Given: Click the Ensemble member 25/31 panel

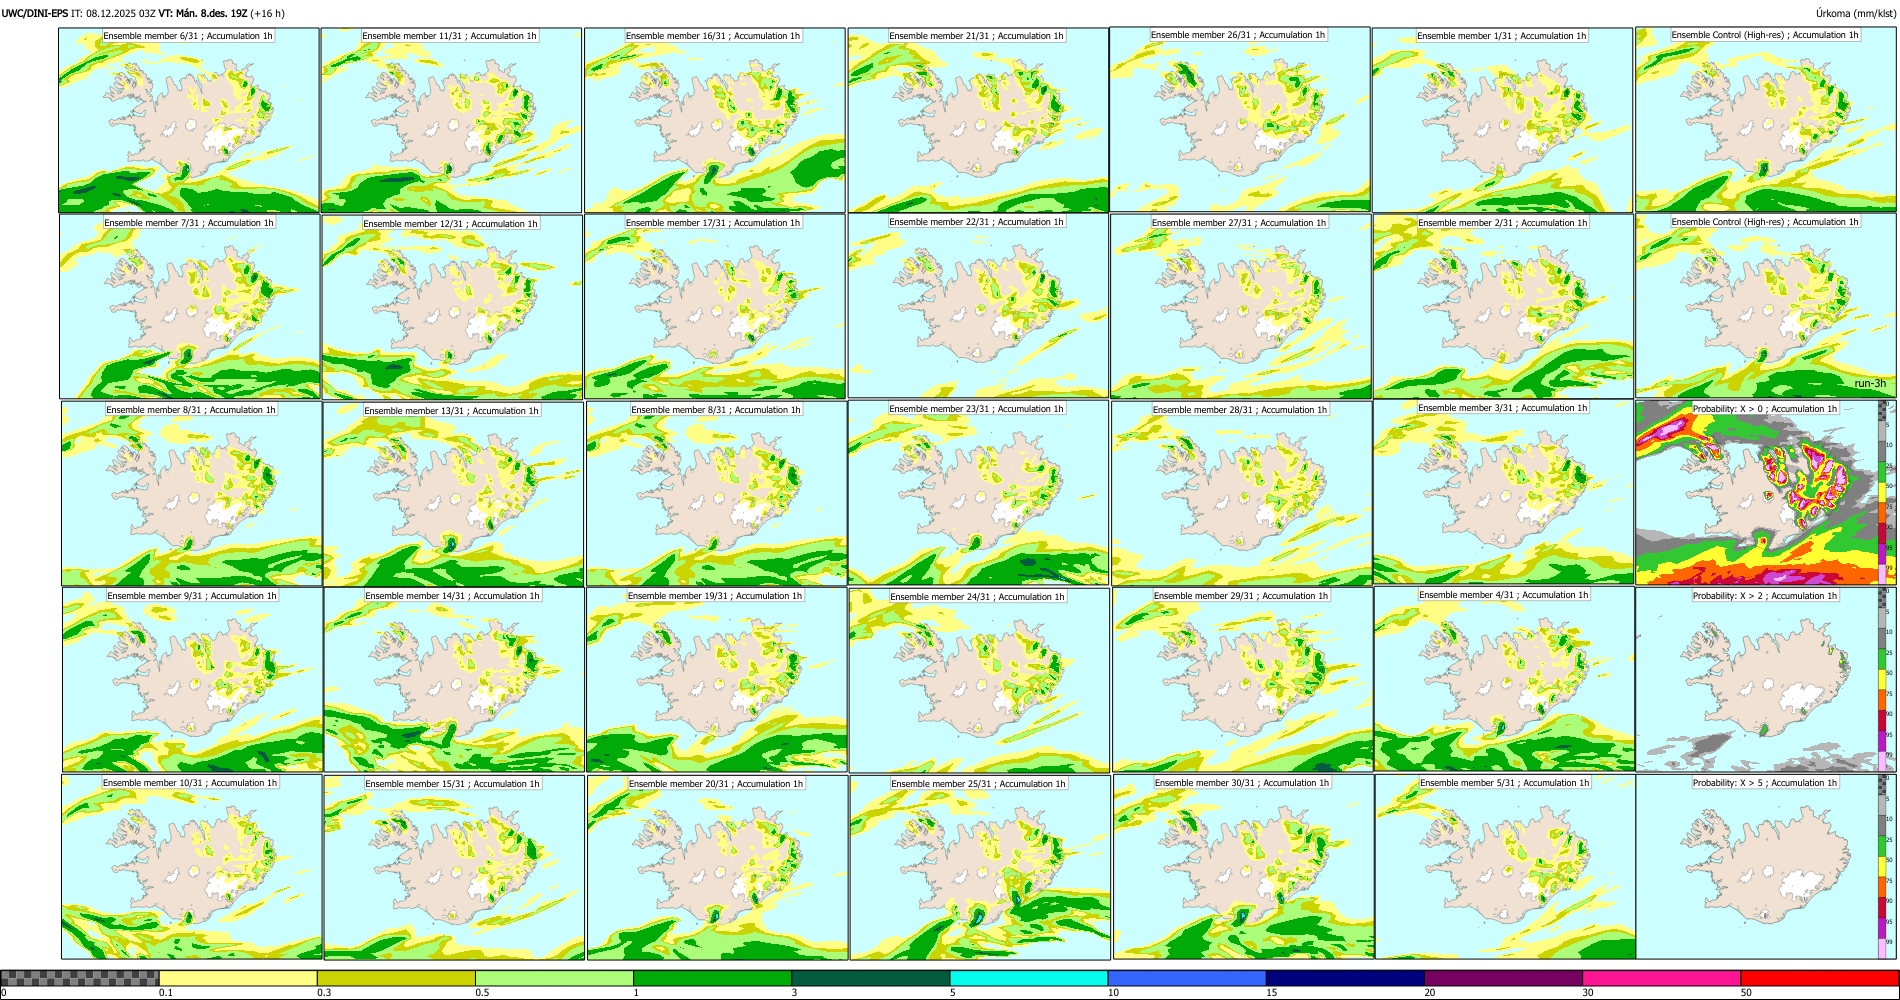Looking at the screenshot, I should click(x=980, y=867).
